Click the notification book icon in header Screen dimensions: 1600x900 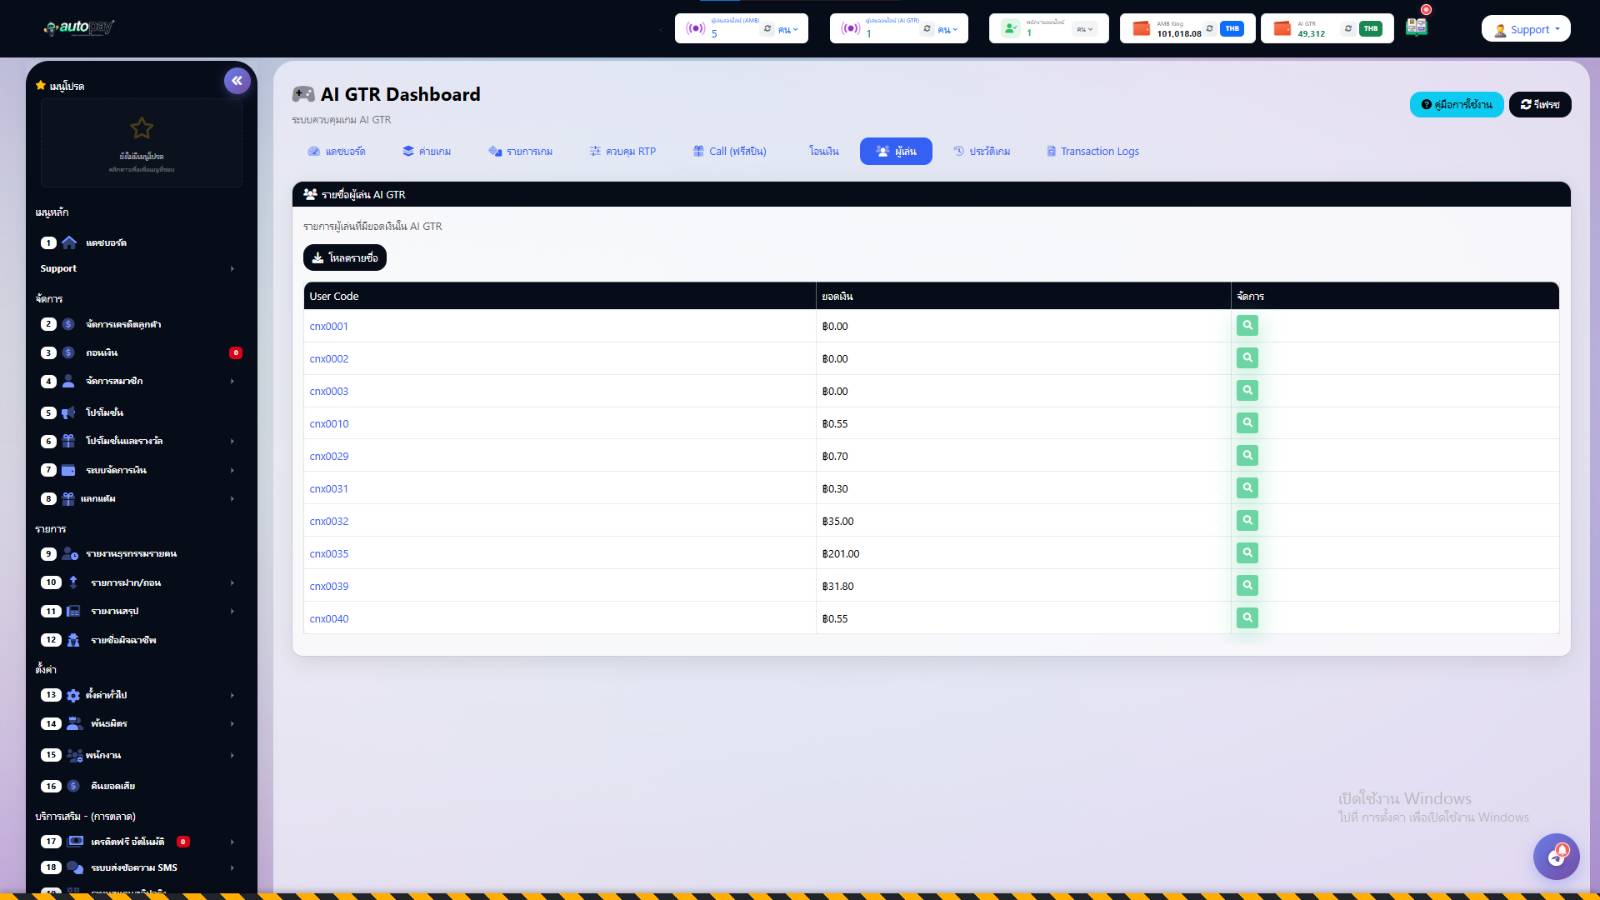tap(1416, 27)
